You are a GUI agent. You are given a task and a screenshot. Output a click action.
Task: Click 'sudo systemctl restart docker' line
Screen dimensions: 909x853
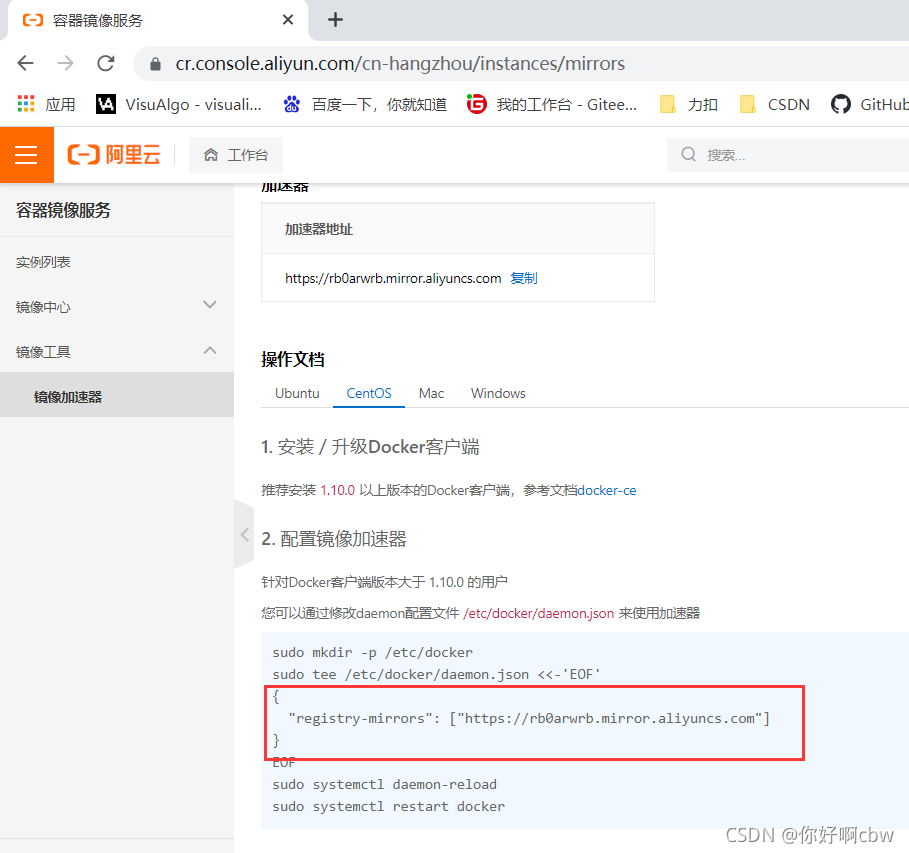tap(388, 807)
